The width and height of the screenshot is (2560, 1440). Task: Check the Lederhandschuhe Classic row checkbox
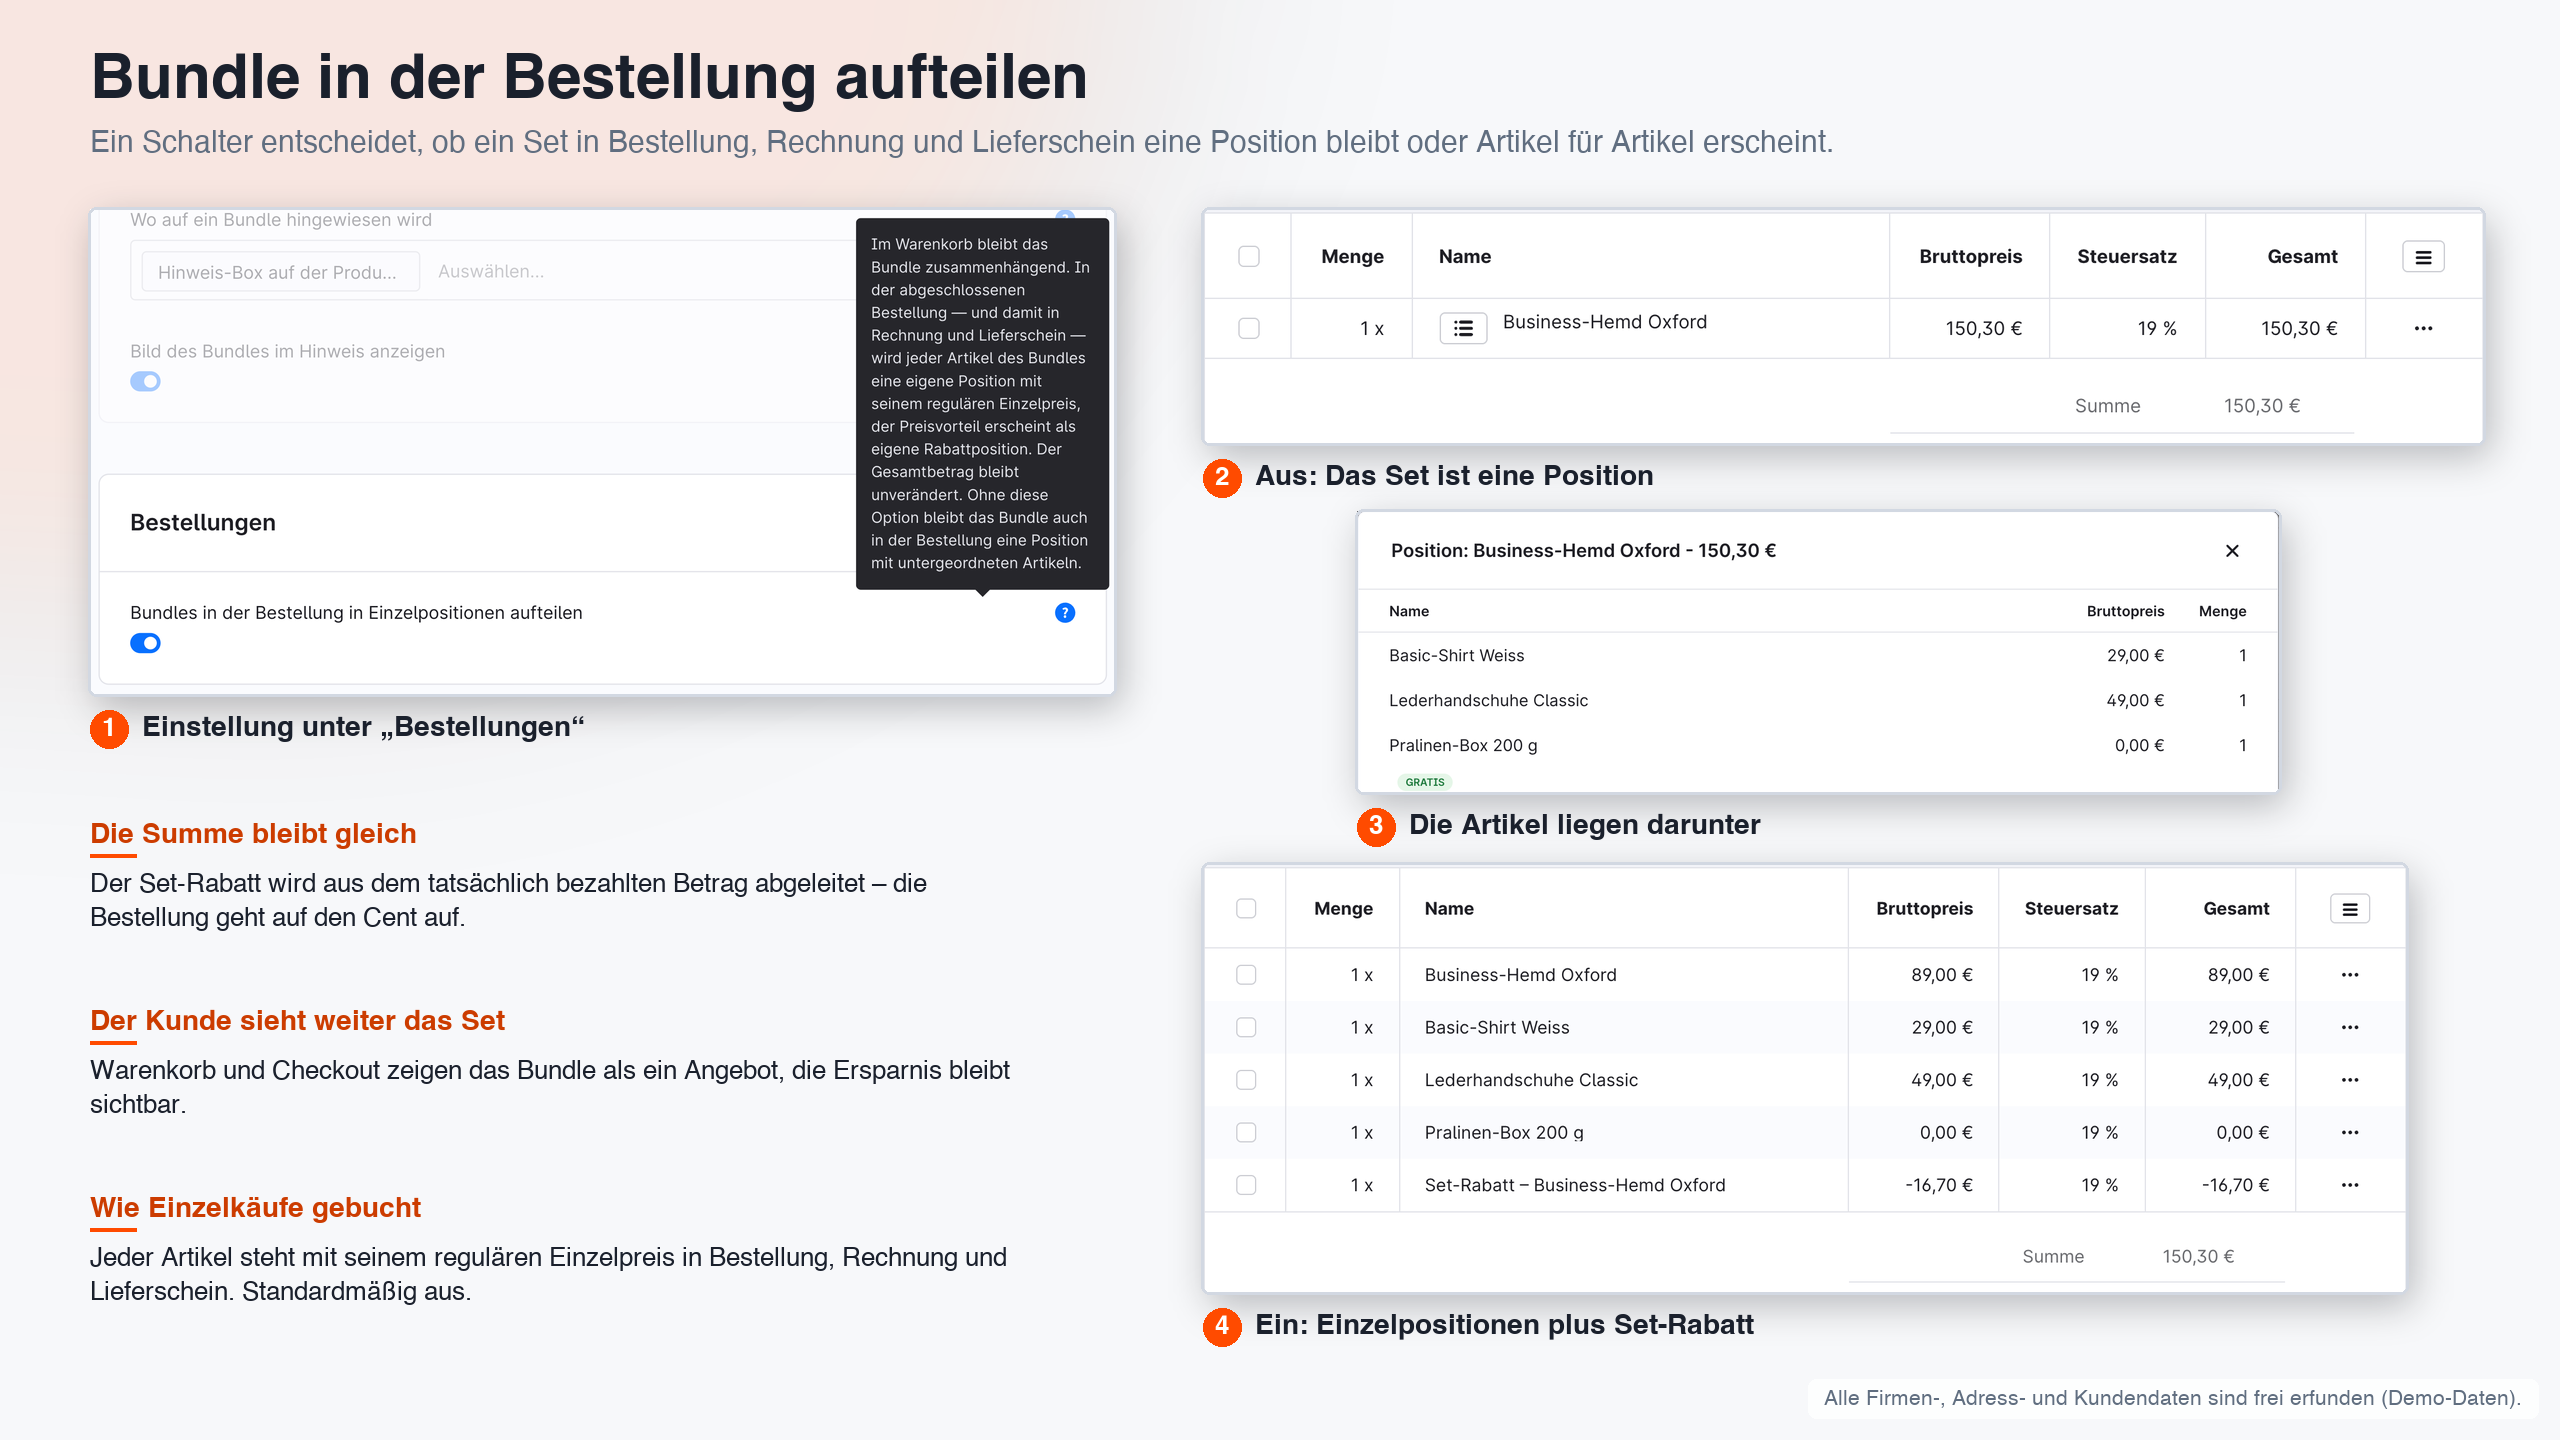[1246, 1080]
